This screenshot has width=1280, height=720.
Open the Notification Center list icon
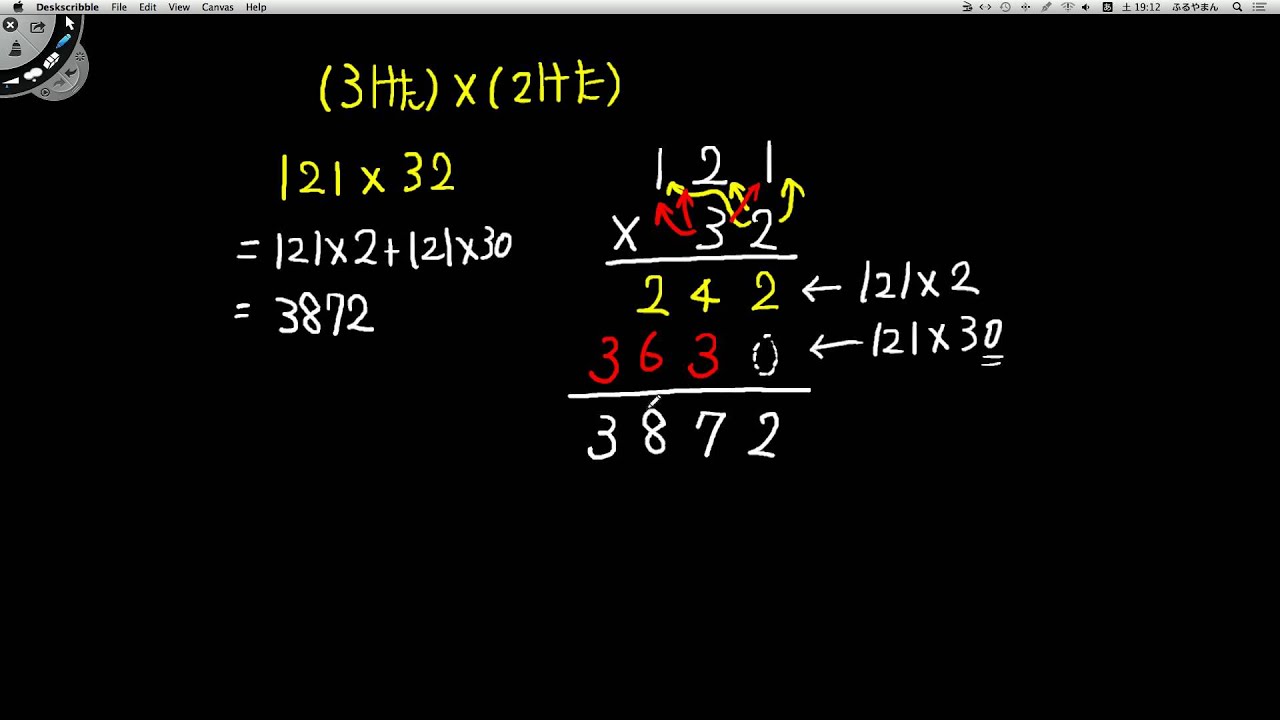pyautogui.click(x=1259, y=7)
